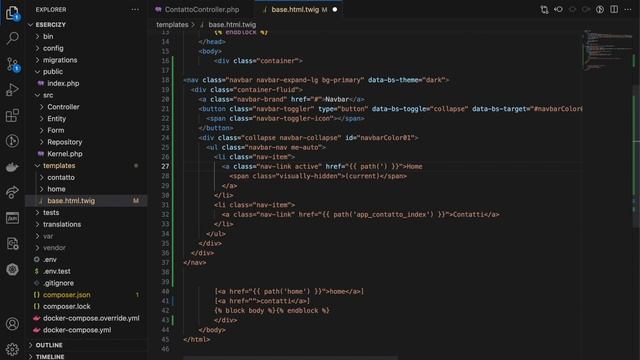Image resolution: width=640 pixels, height=360 pixels.
Task: Expand the migrations folder
Action: (60, 60)
